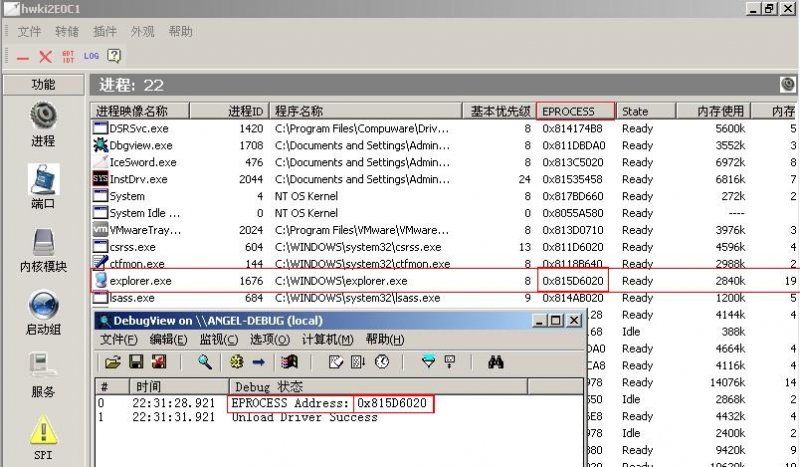
Task: Click the 功能 panel header button
Action: coord(44,84)
